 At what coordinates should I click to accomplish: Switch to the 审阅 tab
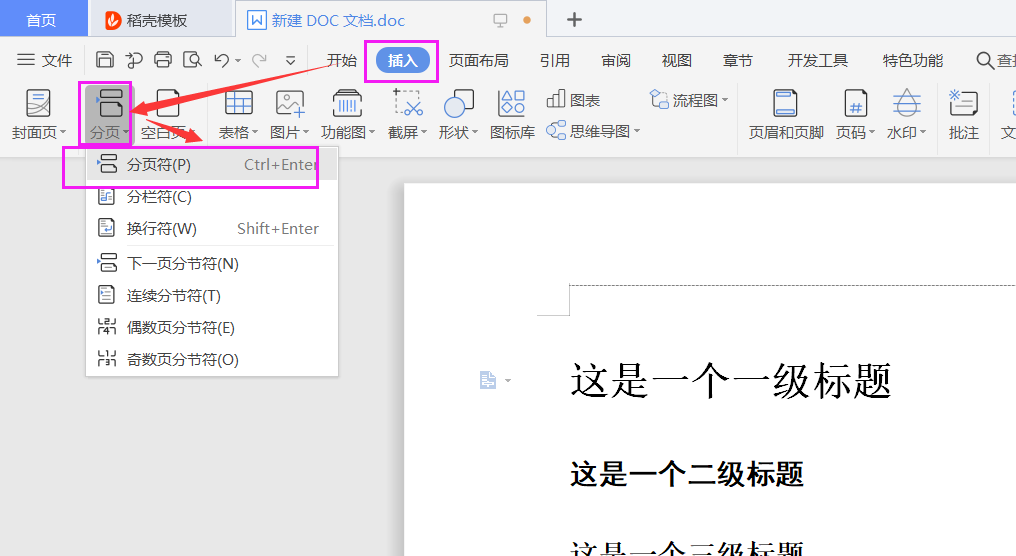[616, 60]
